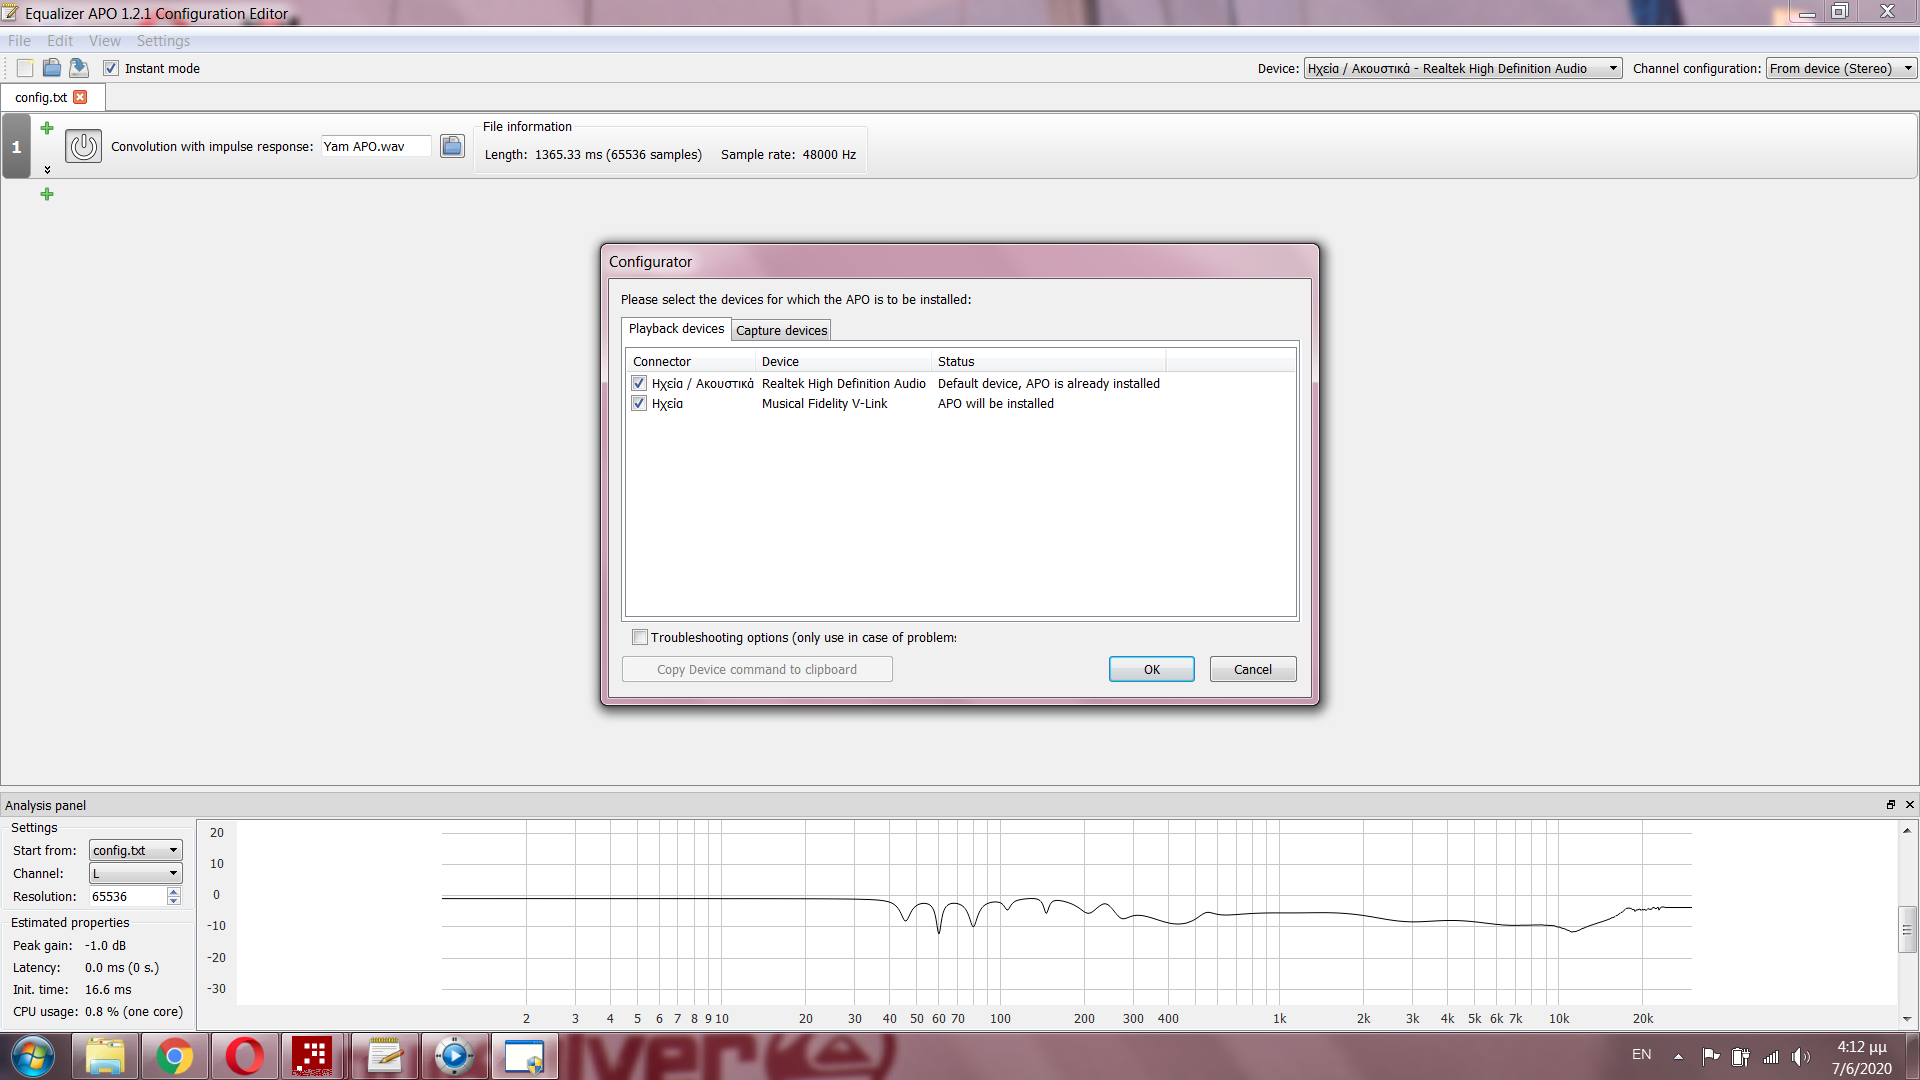The image size is (1920, 1080).
Task: Click the green plus above filter row
Action: point(47,128)
